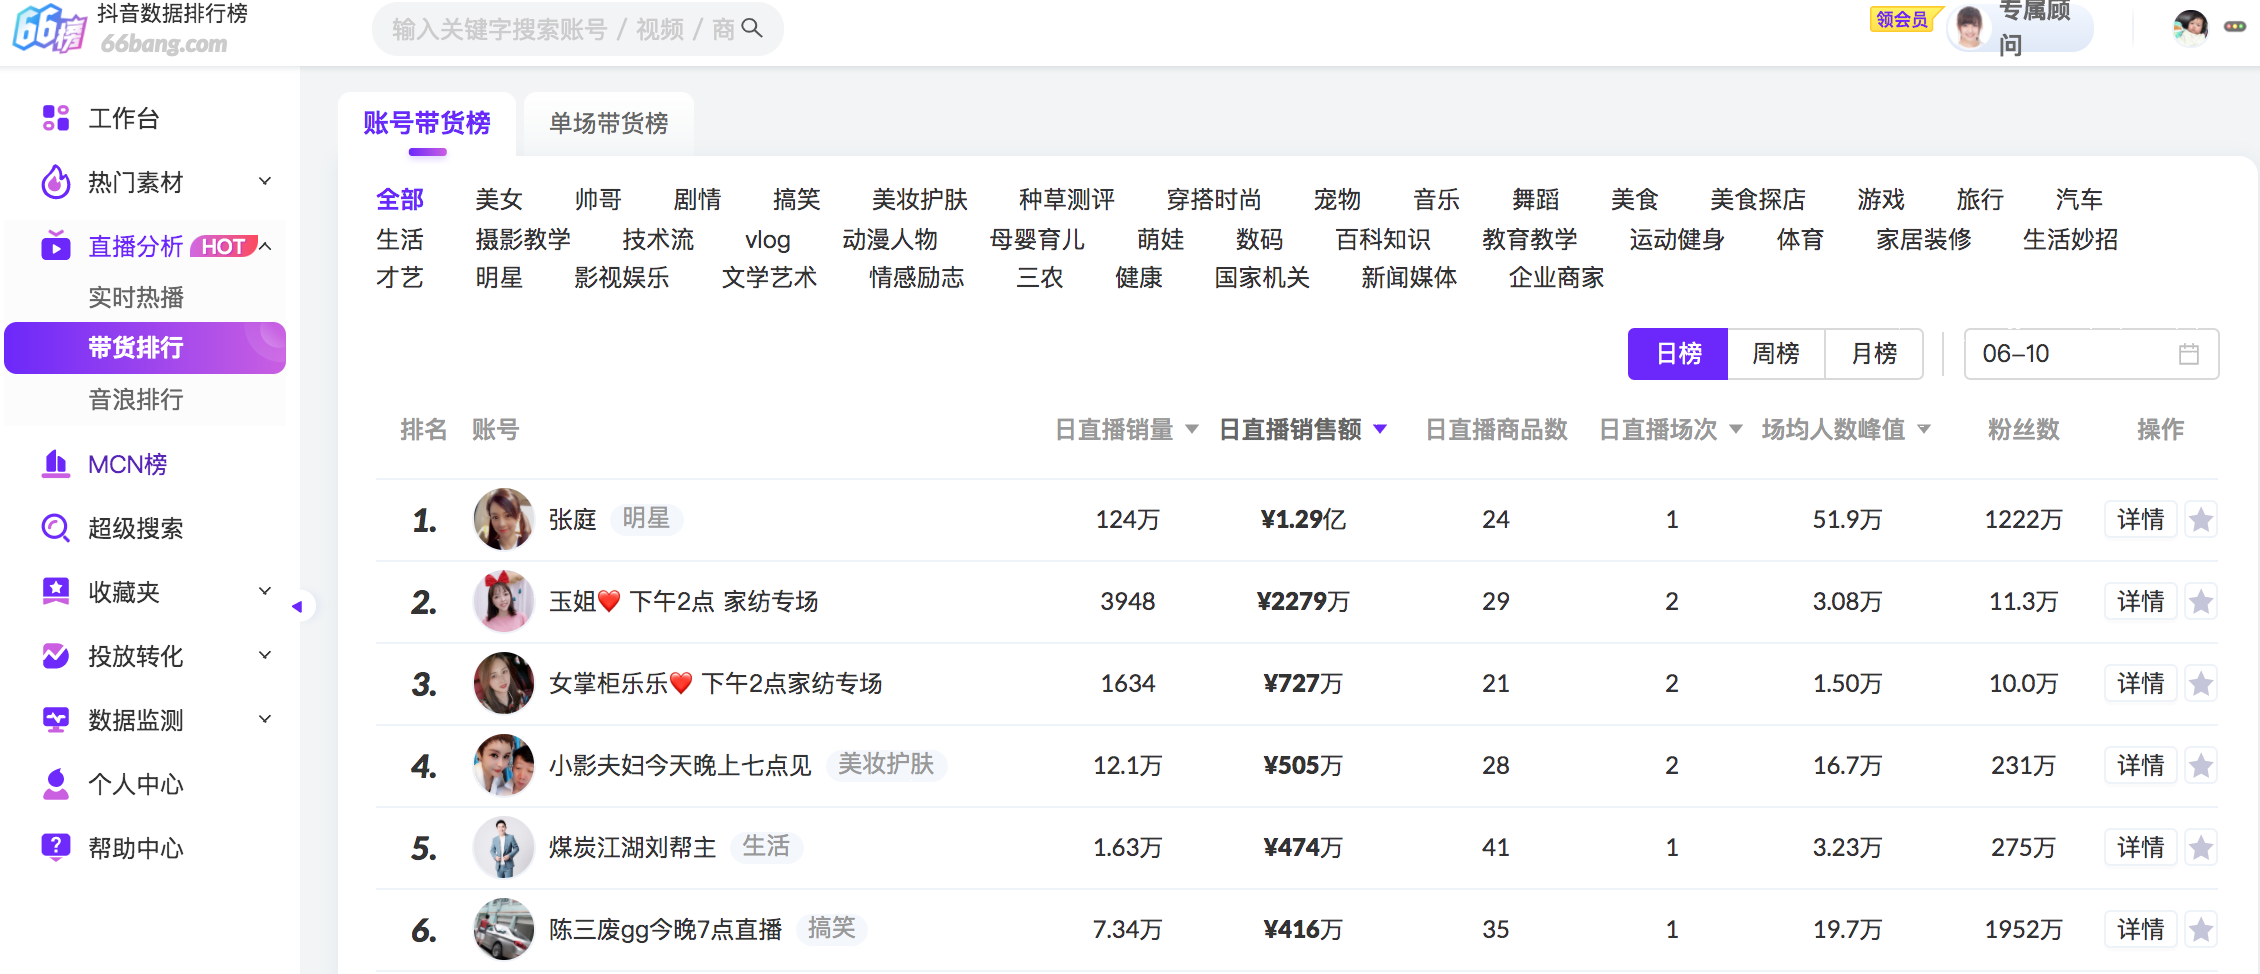Screen dimensions: 2260x974
Task: Filter by 穿搭时尚 category
Action: point(1214,199)
